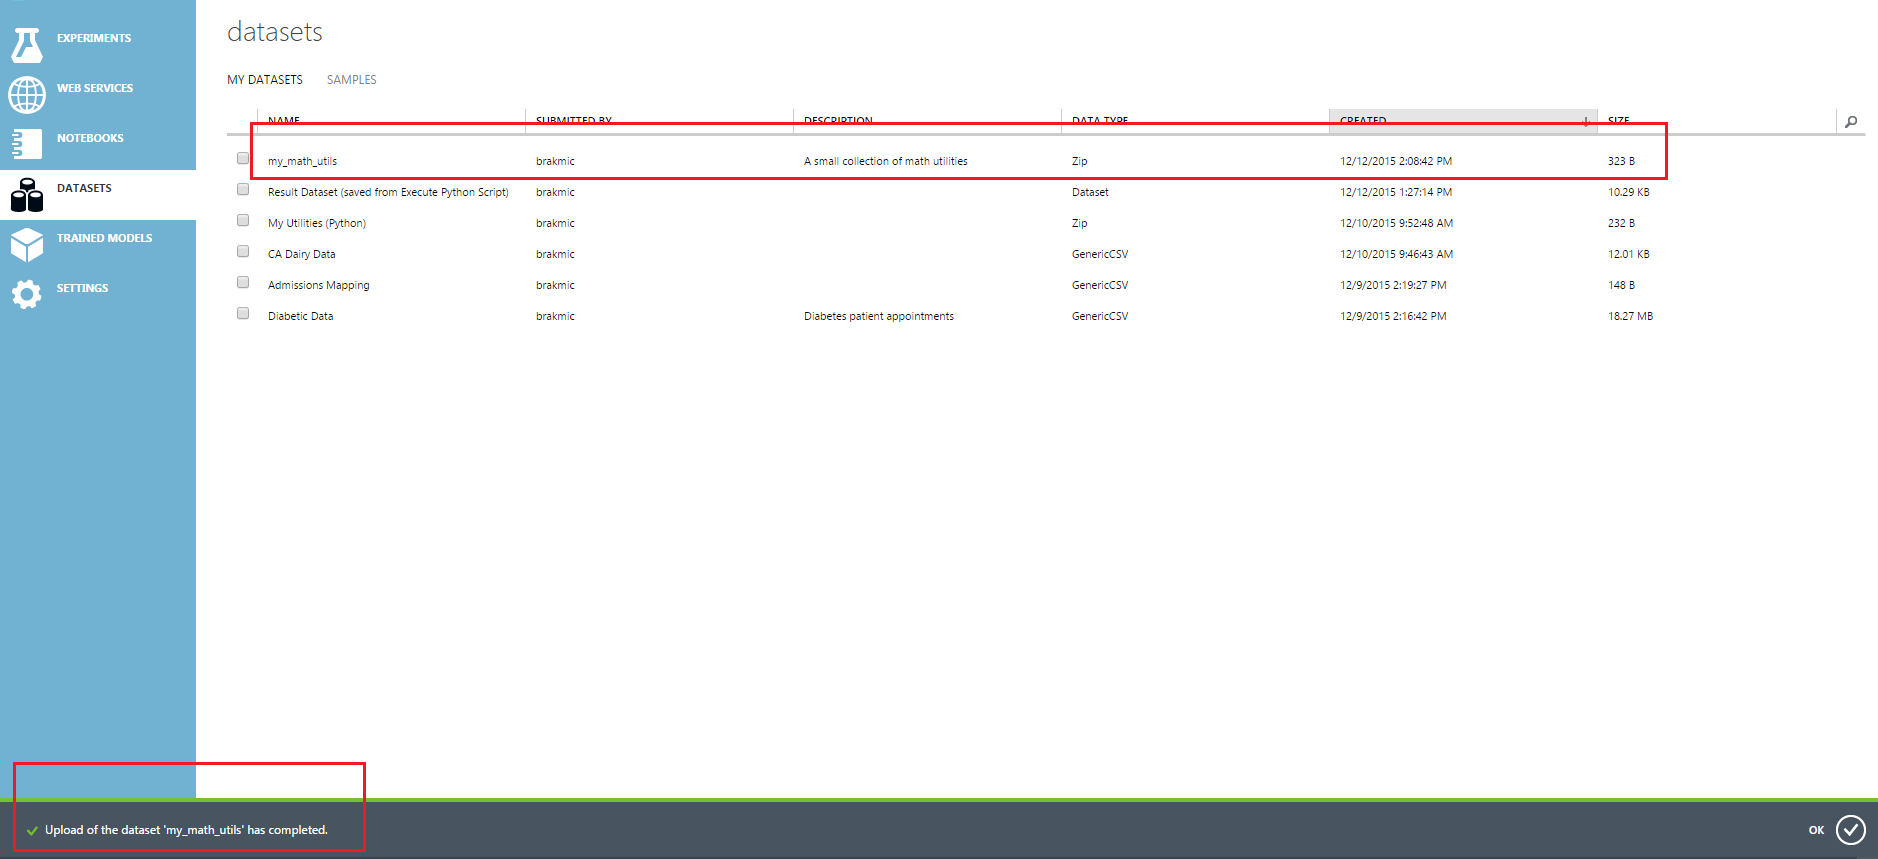Click 'Diabetes patient appointments' description
This screenshot has width=1878, height=859.
click(x=879, y=316)
